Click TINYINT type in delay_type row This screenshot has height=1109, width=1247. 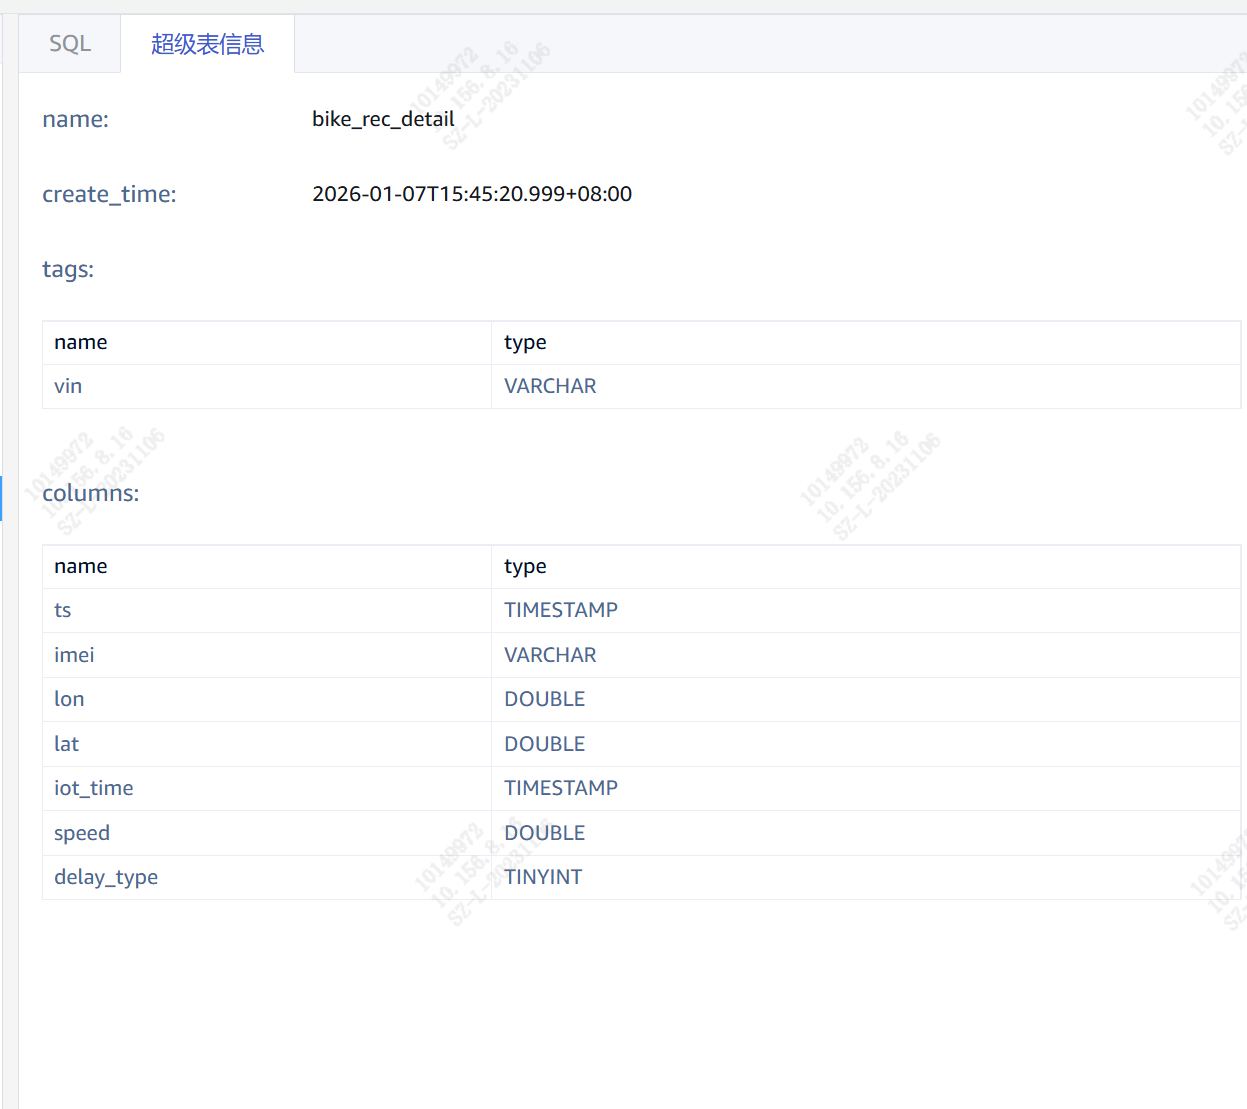pyautogui.click(x=543, y=877)
